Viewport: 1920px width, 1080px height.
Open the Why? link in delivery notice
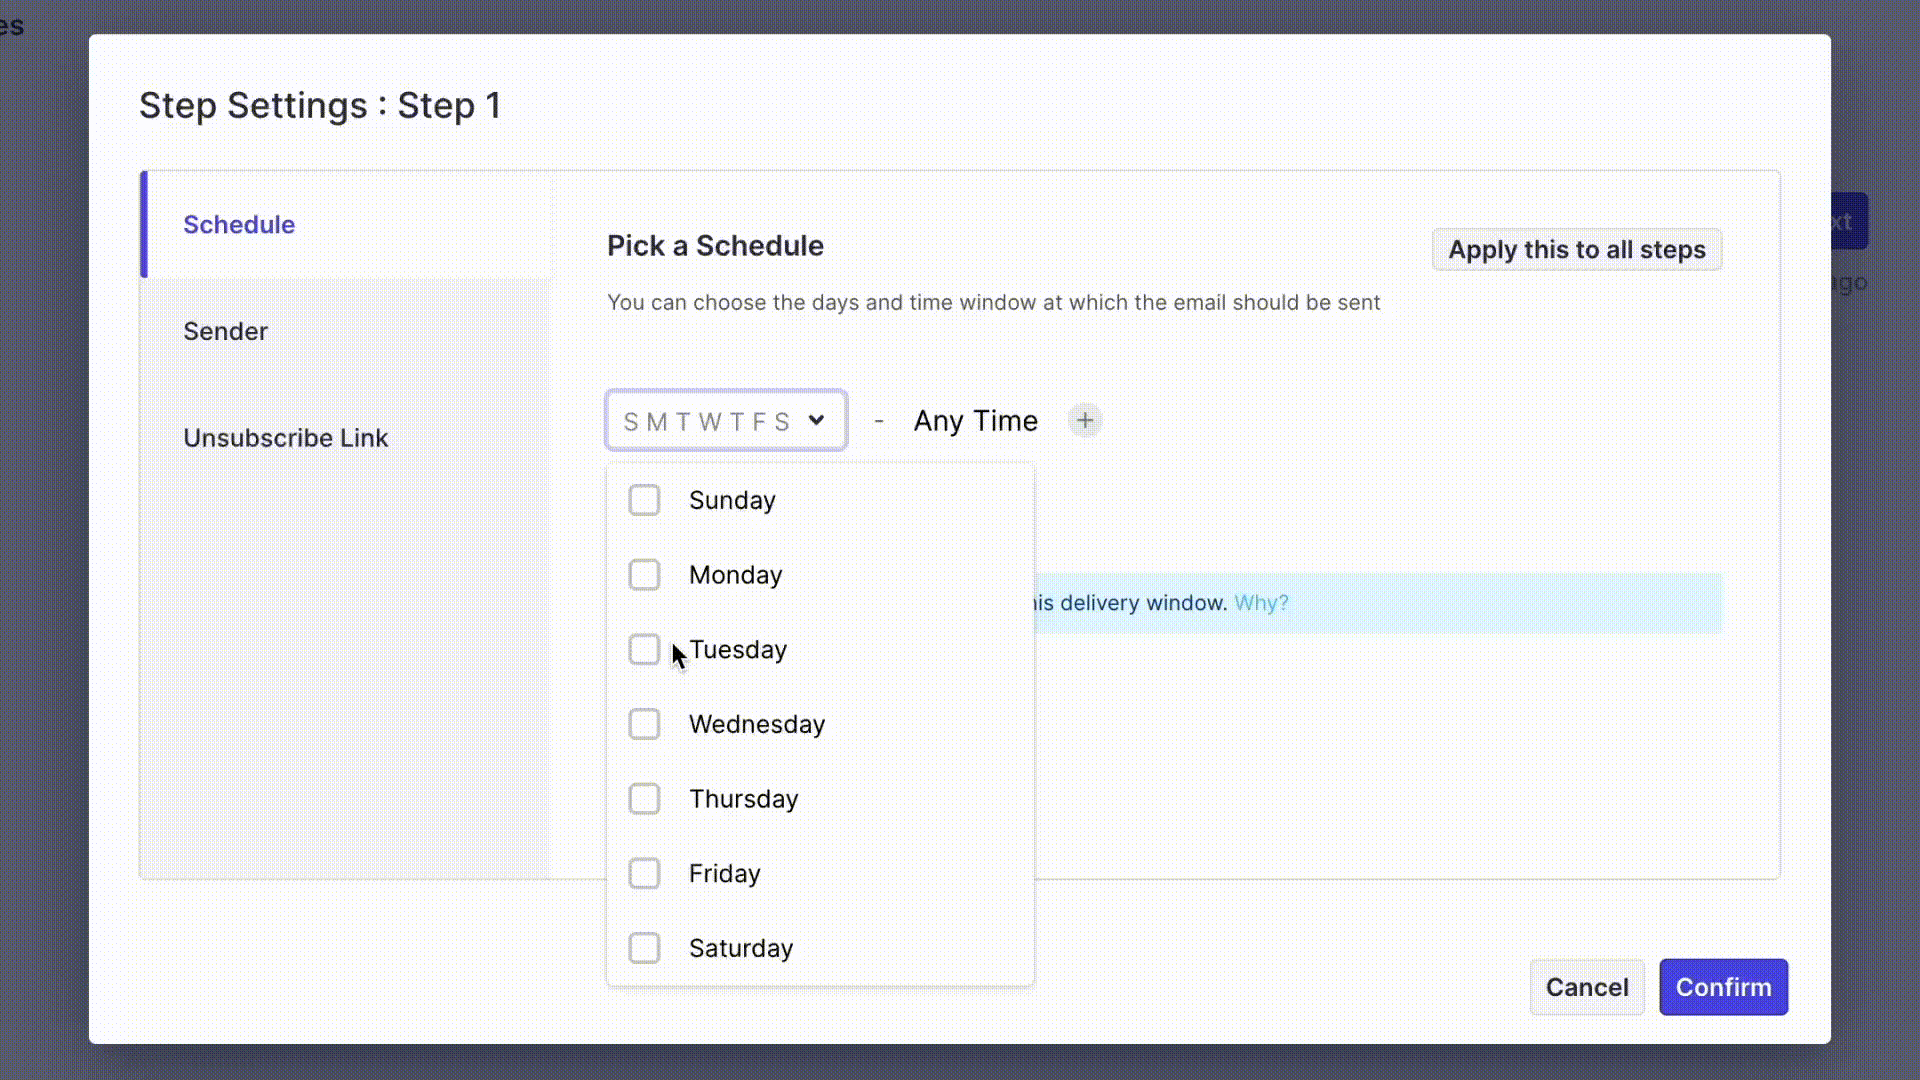point(1261,603)
